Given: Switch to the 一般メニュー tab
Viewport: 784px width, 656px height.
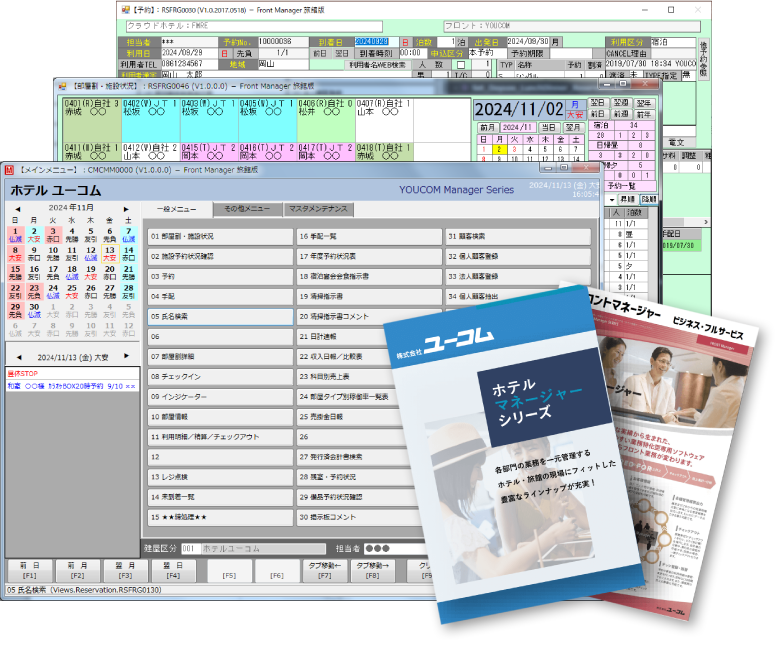Looking at the screenshot, I should [x=177, y=209].
